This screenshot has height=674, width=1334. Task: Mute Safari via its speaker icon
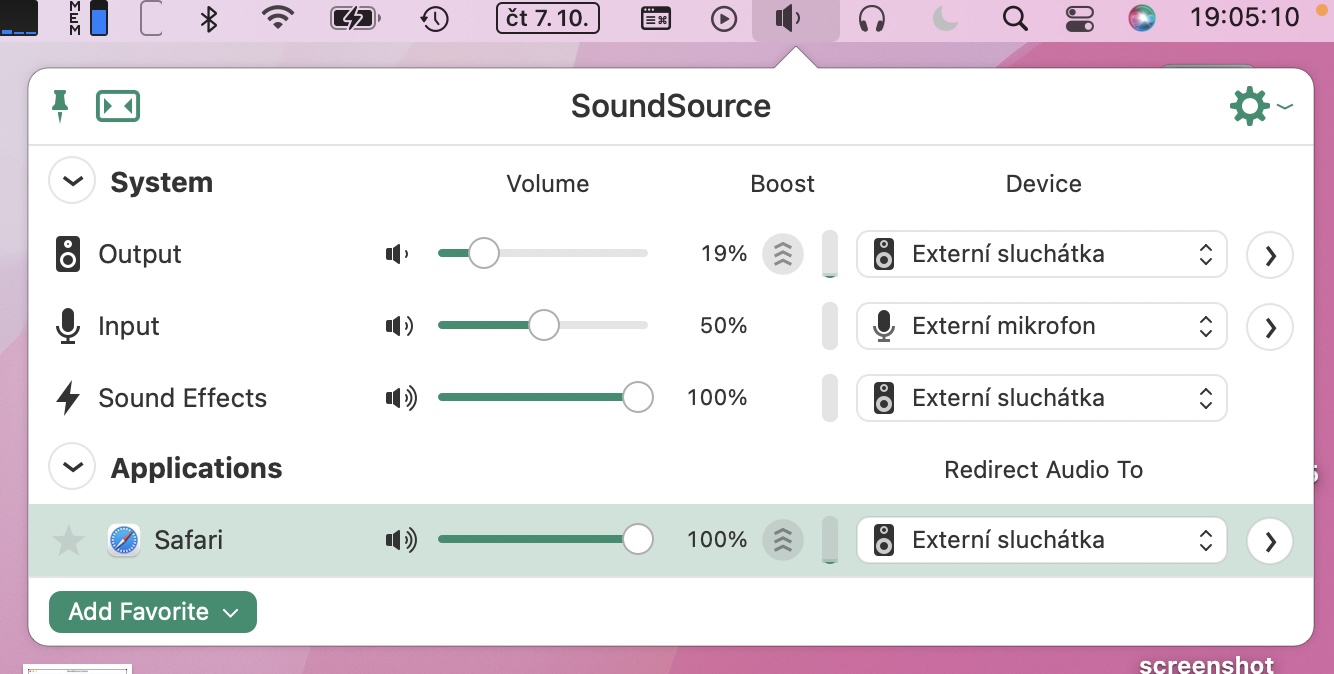(400, 540)
